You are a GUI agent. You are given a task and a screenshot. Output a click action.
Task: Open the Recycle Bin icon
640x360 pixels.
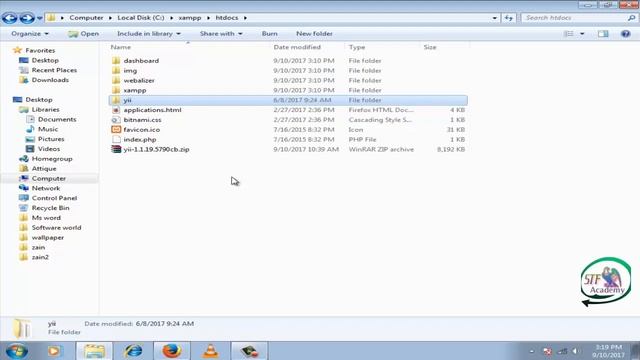(24, 208)
